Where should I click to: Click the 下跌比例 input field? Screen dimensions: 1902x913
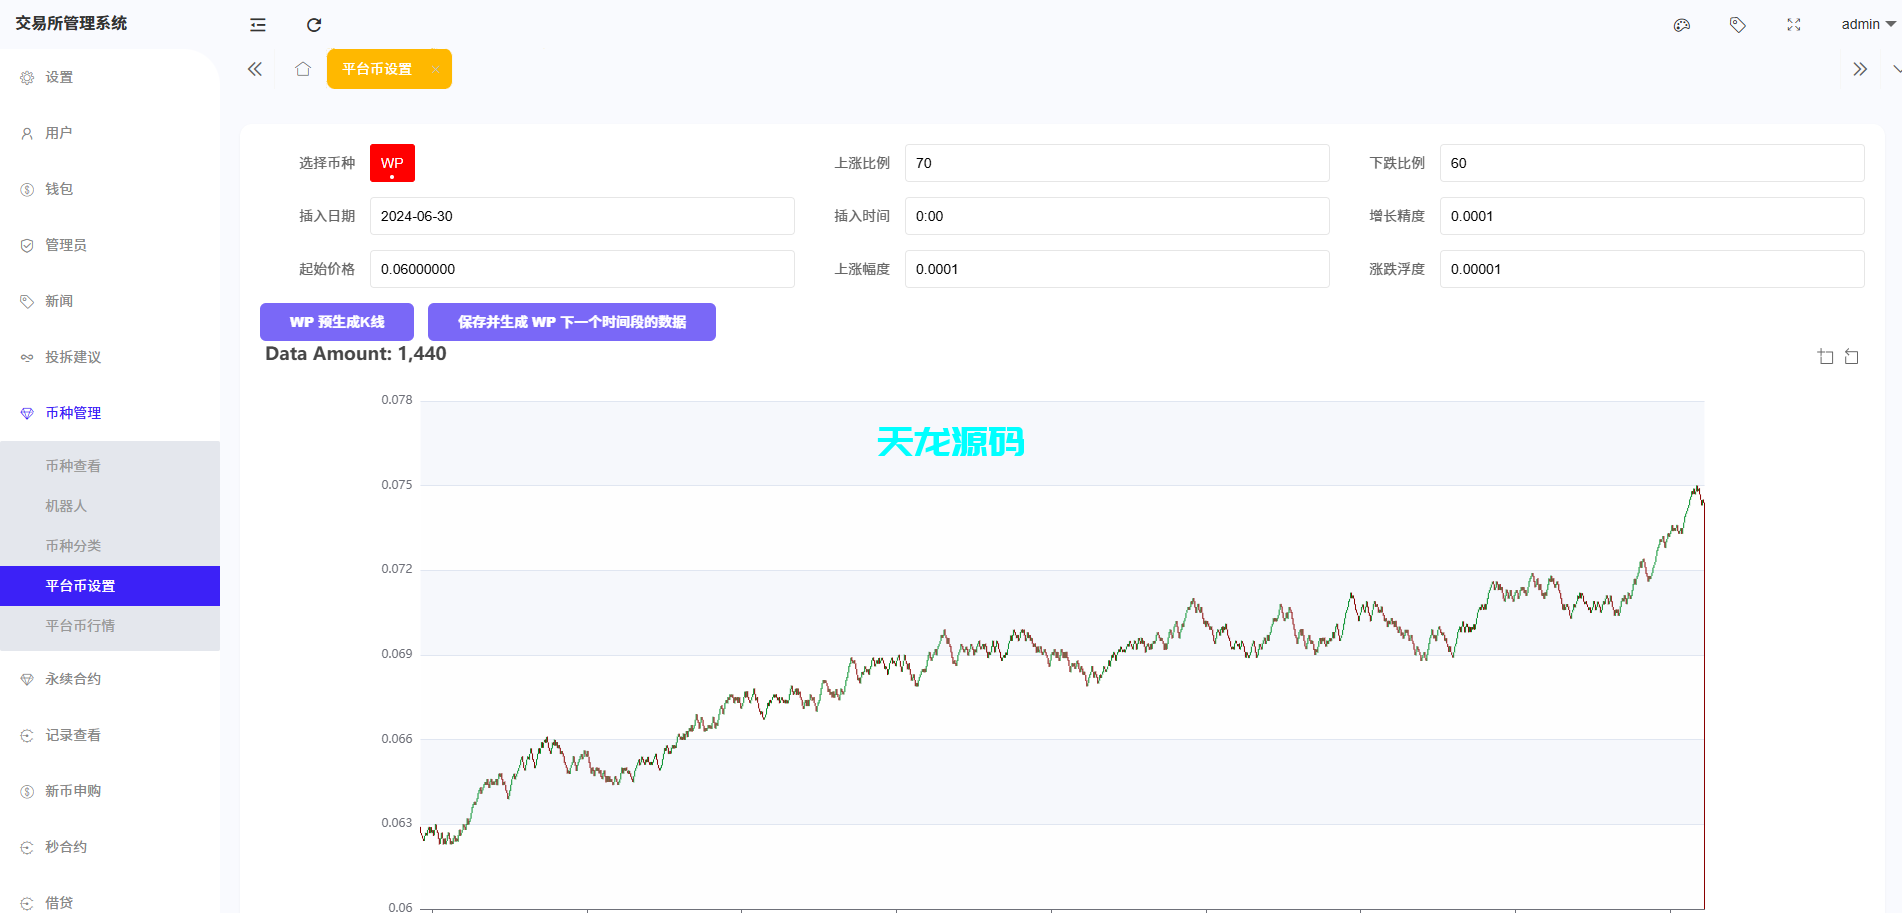(1652, 163)
